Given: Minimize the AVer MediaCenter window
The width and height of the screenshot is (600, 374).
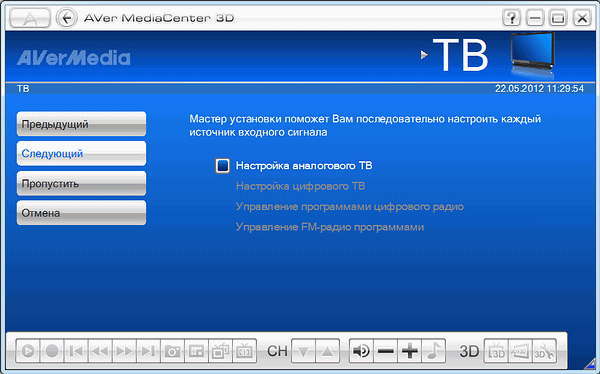Looking at the screenshot, I should click(x=535, y=18).
